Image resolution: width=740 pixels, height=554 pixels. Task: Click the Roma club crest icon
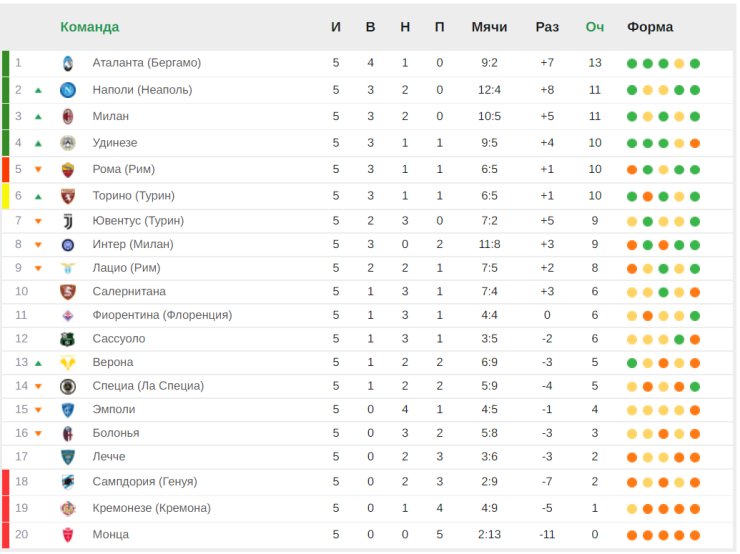pos(68,169)
